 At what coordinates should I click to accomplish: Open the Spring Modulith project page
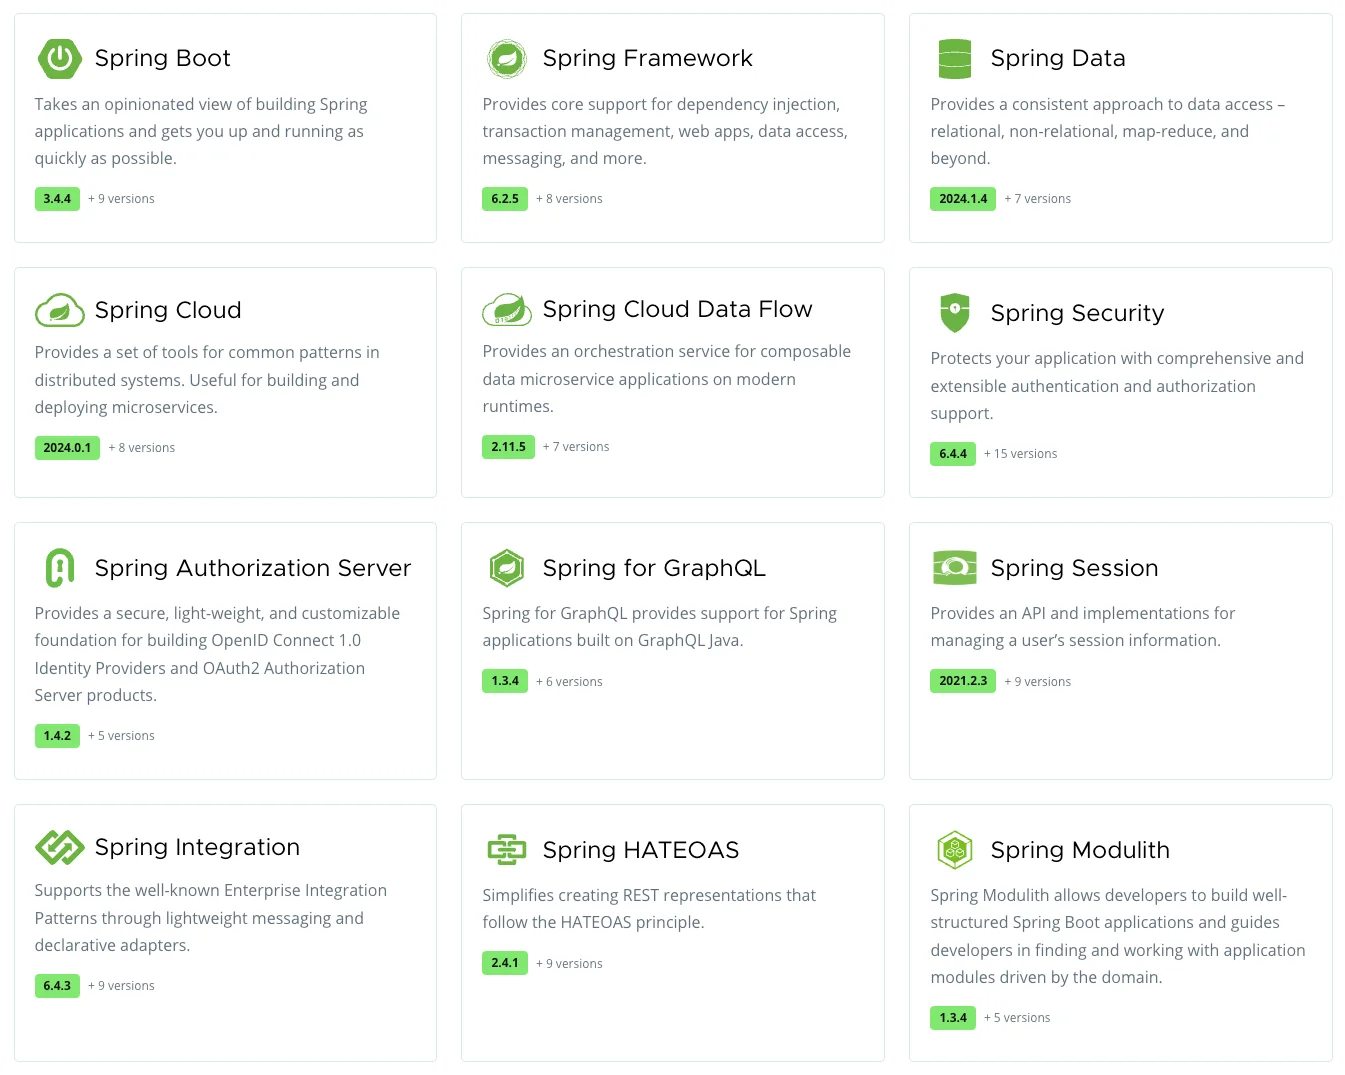pos(1080,849)
